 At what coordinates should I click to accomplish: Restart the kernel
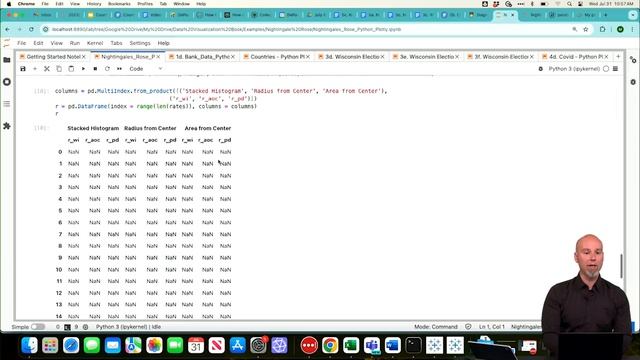click(x=107, y=69)
